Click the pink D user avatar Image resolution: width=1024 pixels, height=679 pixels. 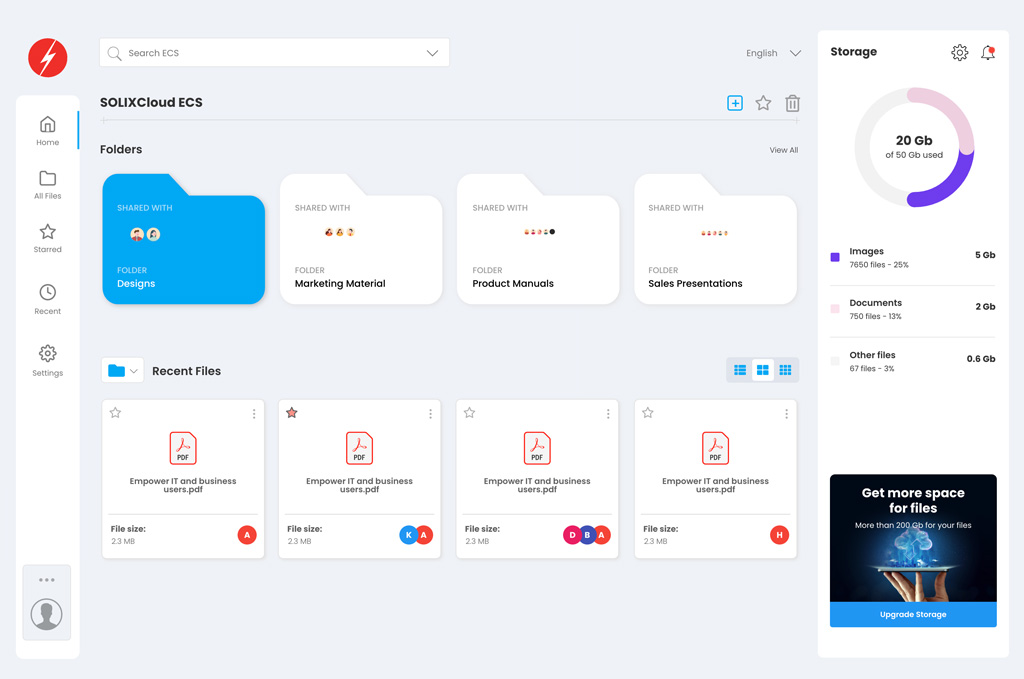pos(572,535)
